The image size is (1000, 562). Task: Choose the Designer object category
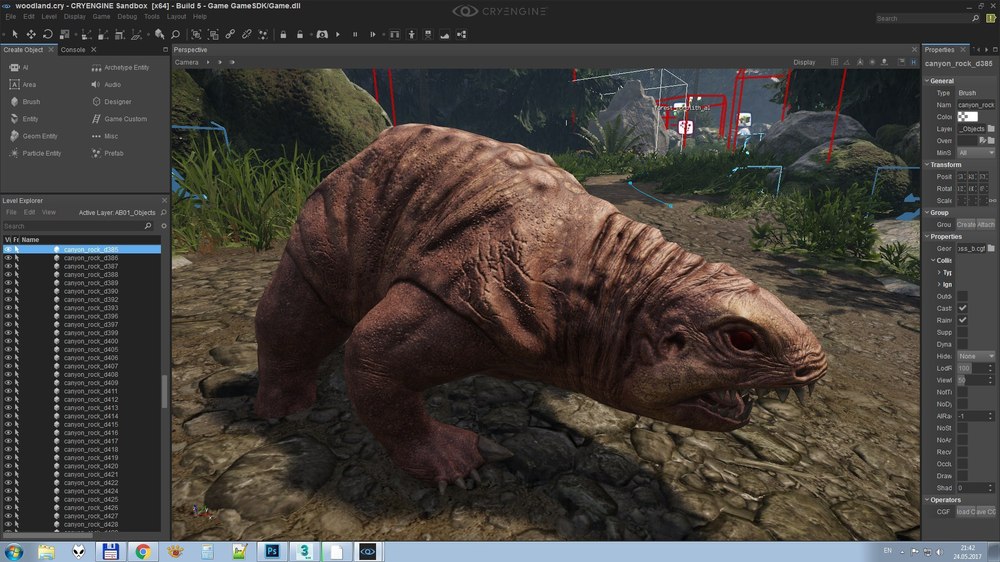tap(112, 101)
